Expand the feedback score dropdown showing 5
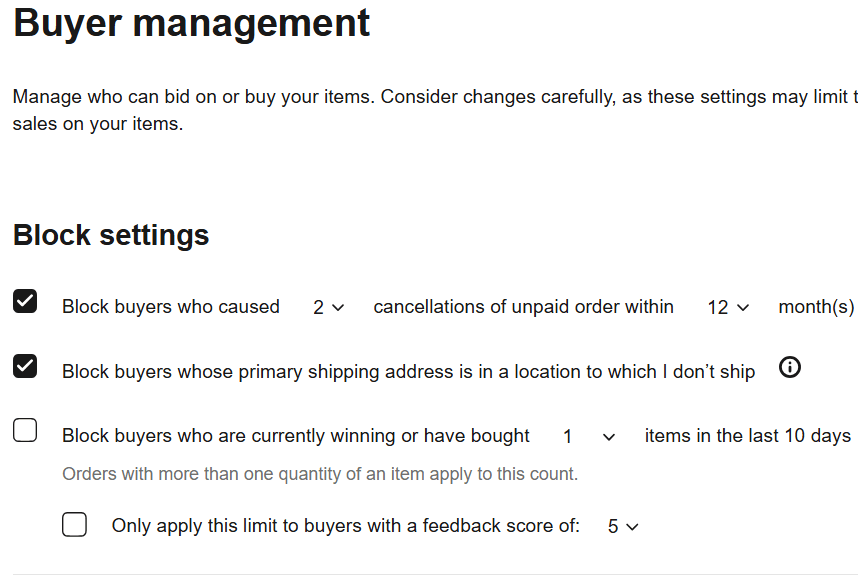858x580 pixels. (623, 526)
